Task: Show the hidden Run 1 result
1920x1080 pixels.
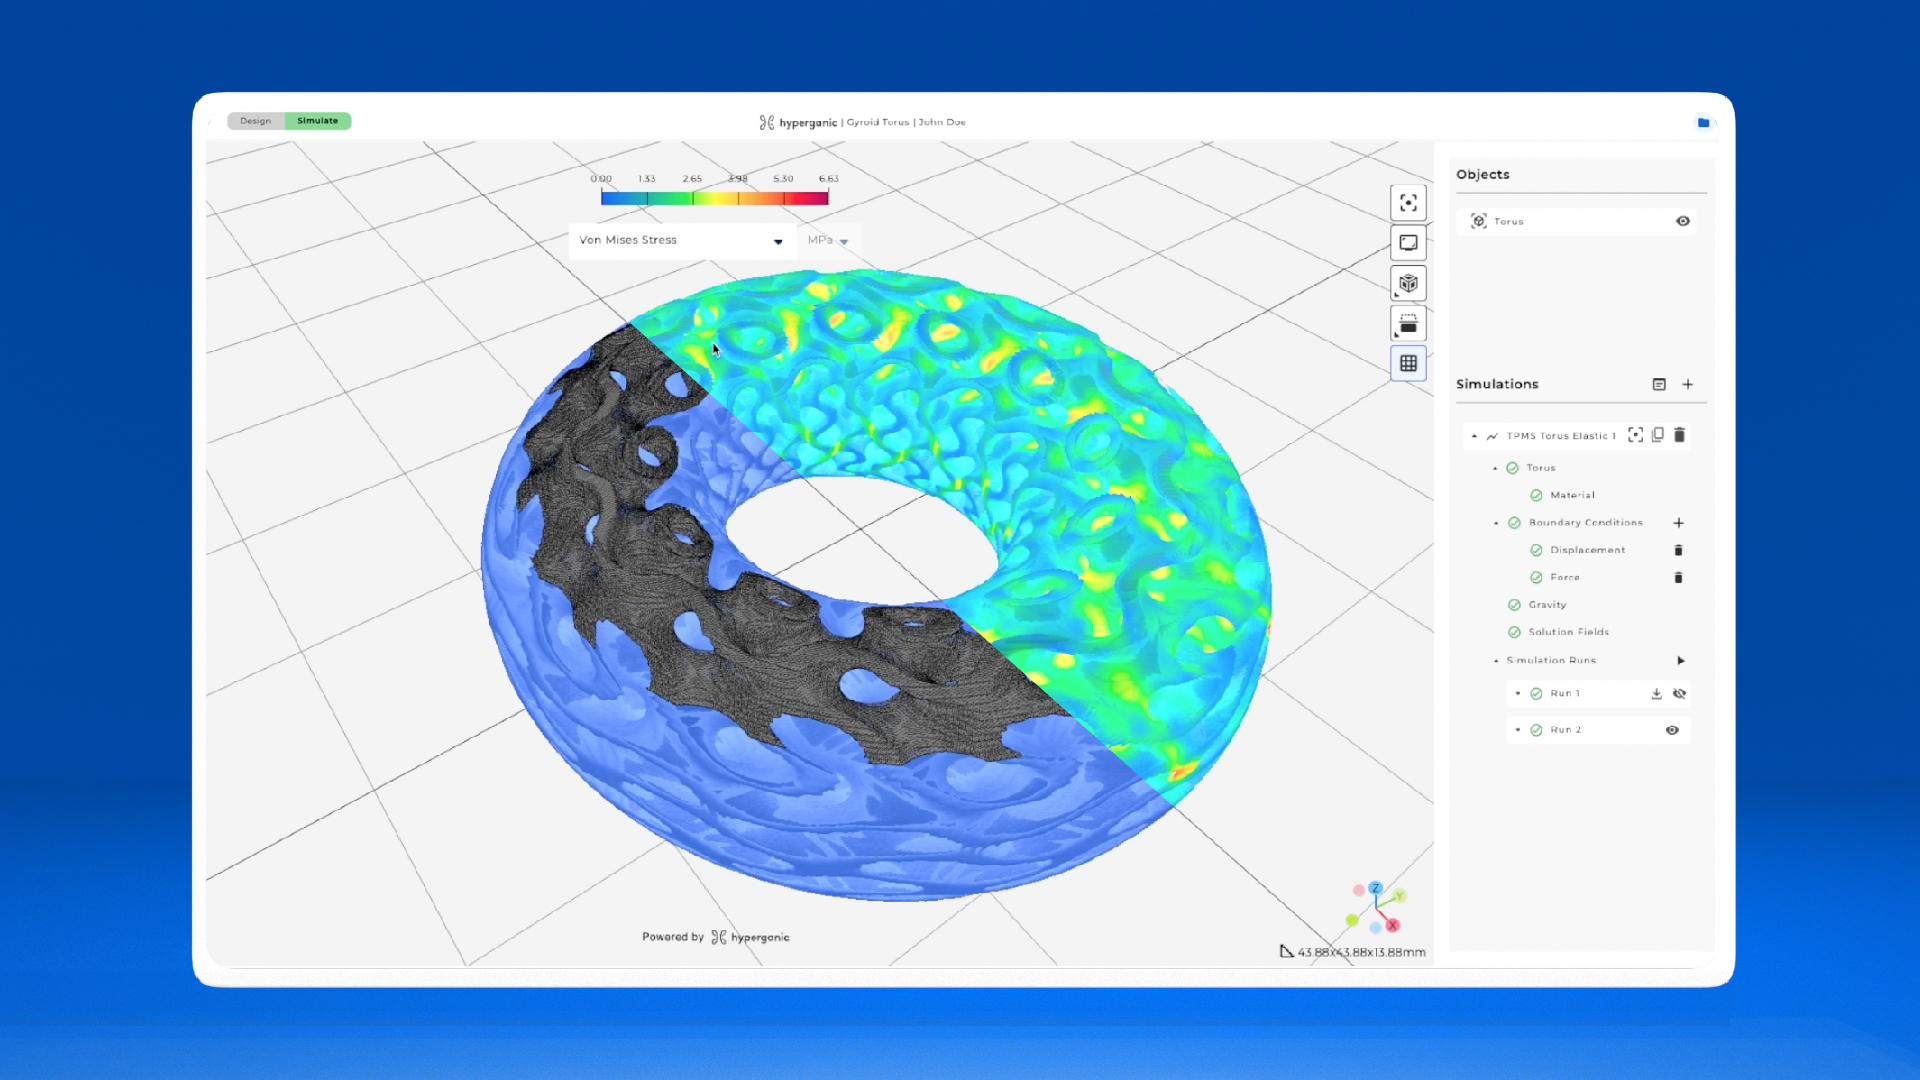Action: pyautogui.click(x=1680, y=693)
